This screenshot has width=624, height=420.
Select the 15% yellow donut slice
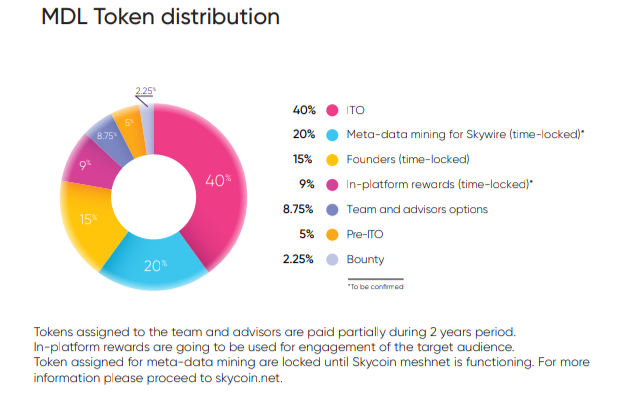pos(87,220)
